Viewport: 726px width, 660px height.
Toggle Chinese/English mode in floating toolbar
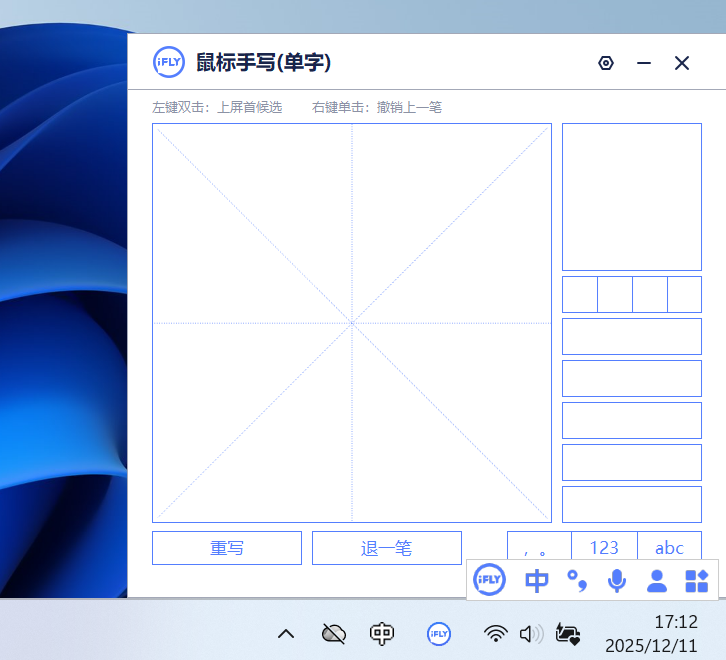click(x=537, y=580)
